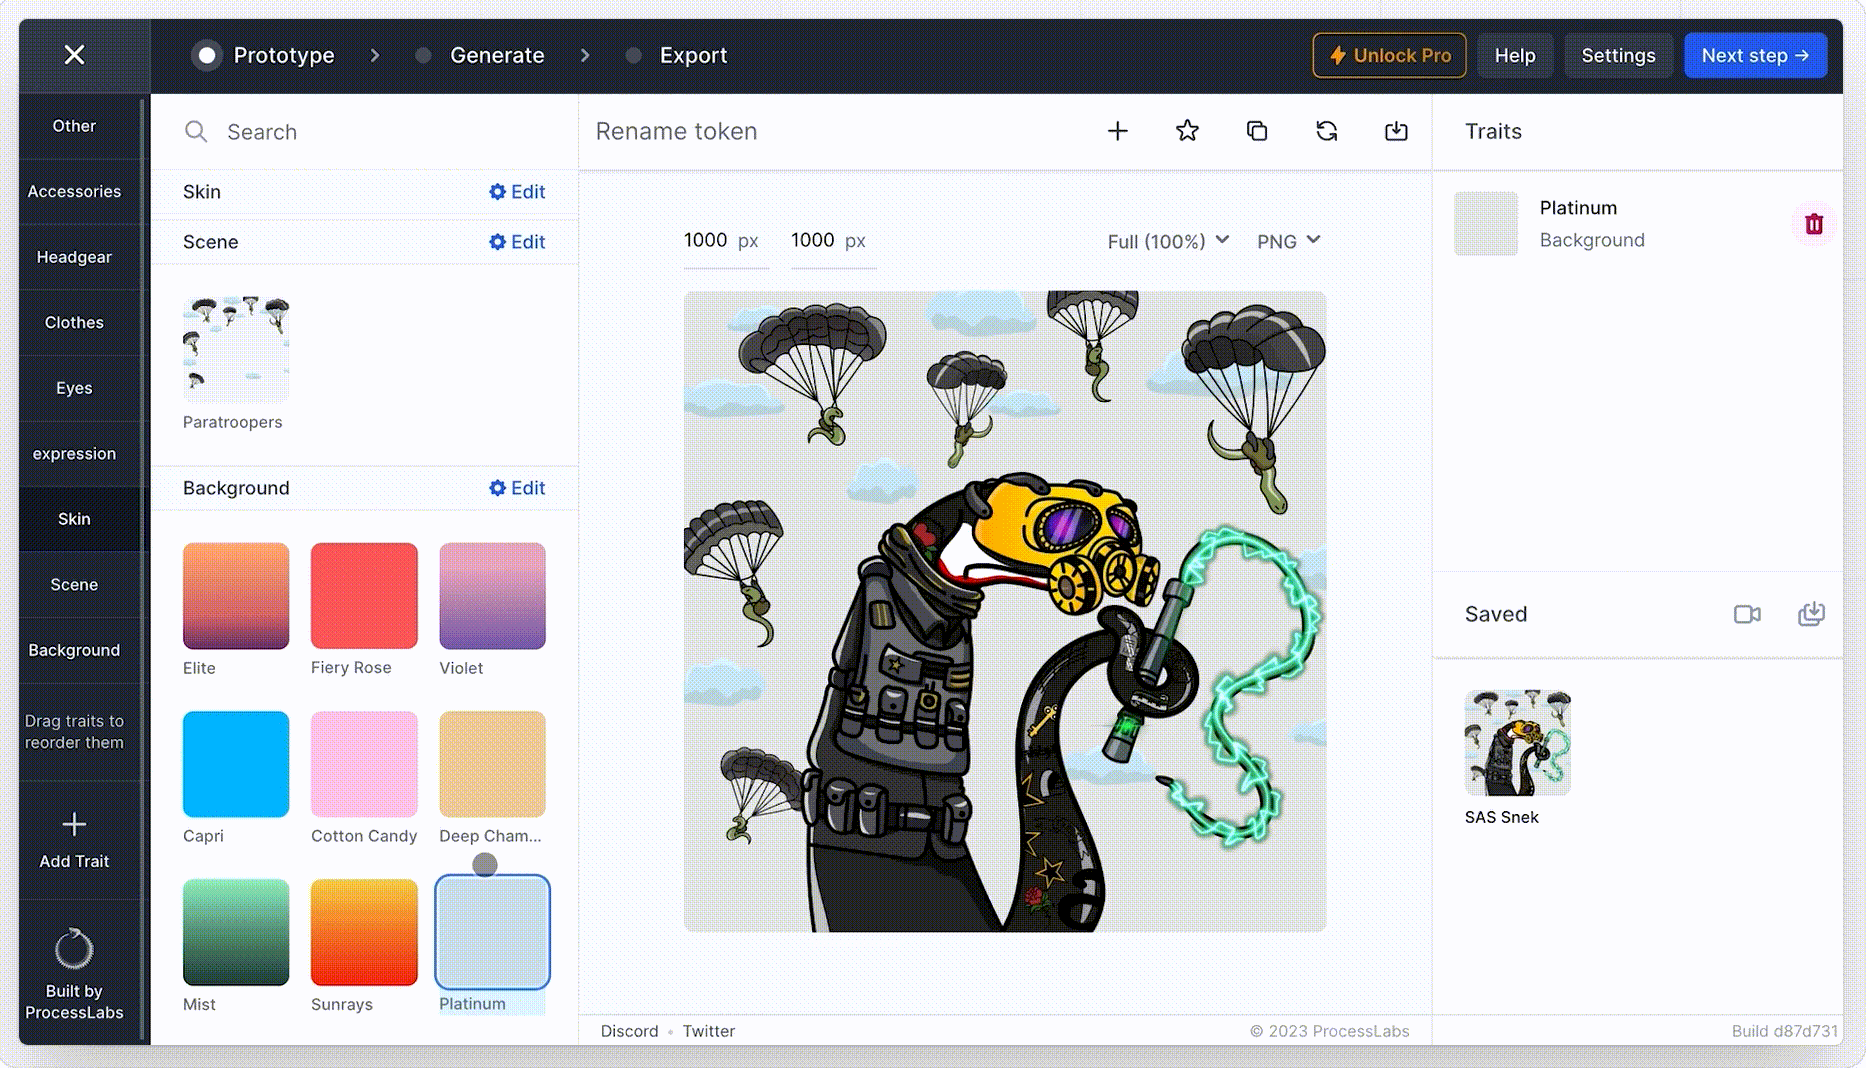Open the SAS Snek saved thumbnail
Screen dimensions: 1866x1068
pos(1517,743)
